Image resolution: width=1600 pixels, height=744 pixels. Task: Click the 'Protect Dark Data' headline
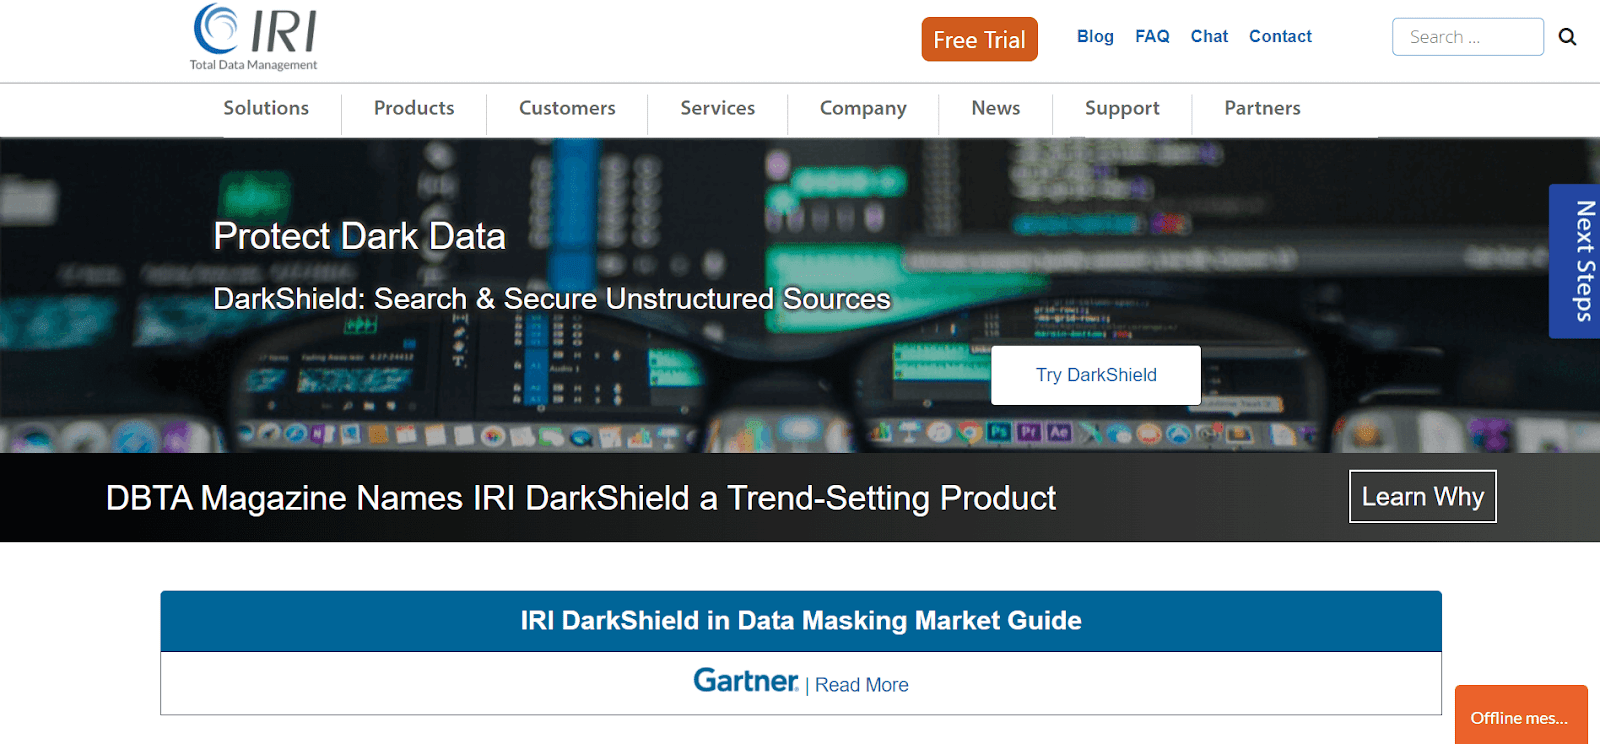360,237
